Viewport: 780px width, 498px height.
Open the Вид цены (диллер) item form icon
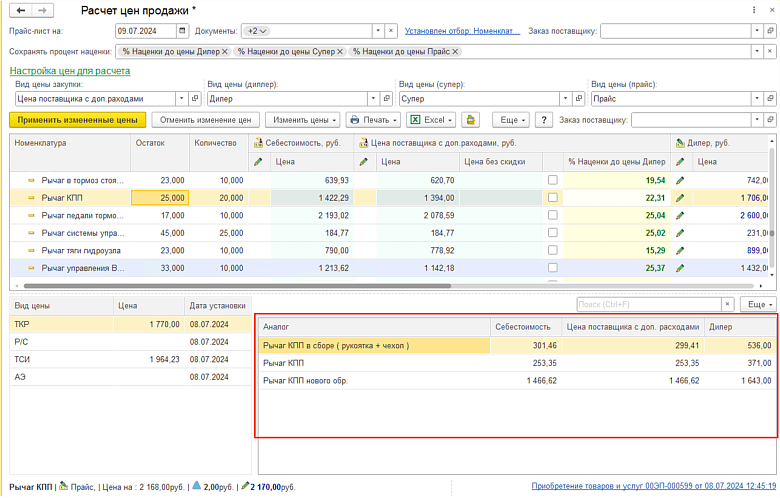(x=387, y=99)
